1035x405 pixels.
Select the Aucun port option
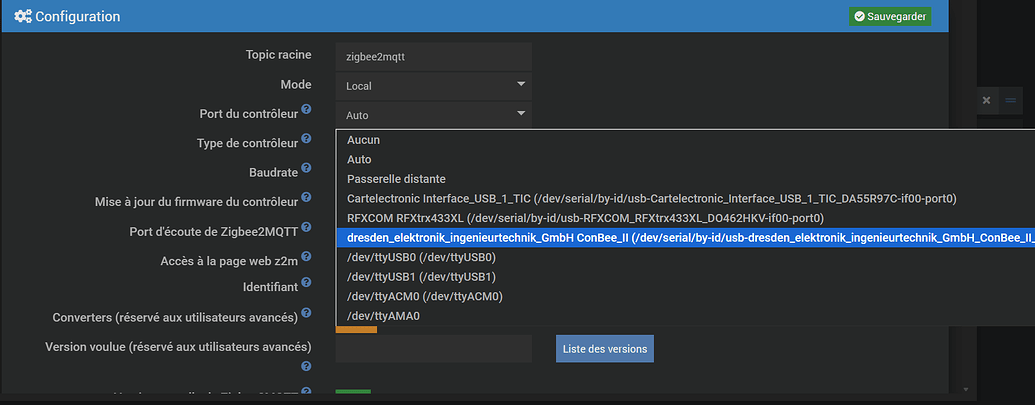[x=364, y=140]
